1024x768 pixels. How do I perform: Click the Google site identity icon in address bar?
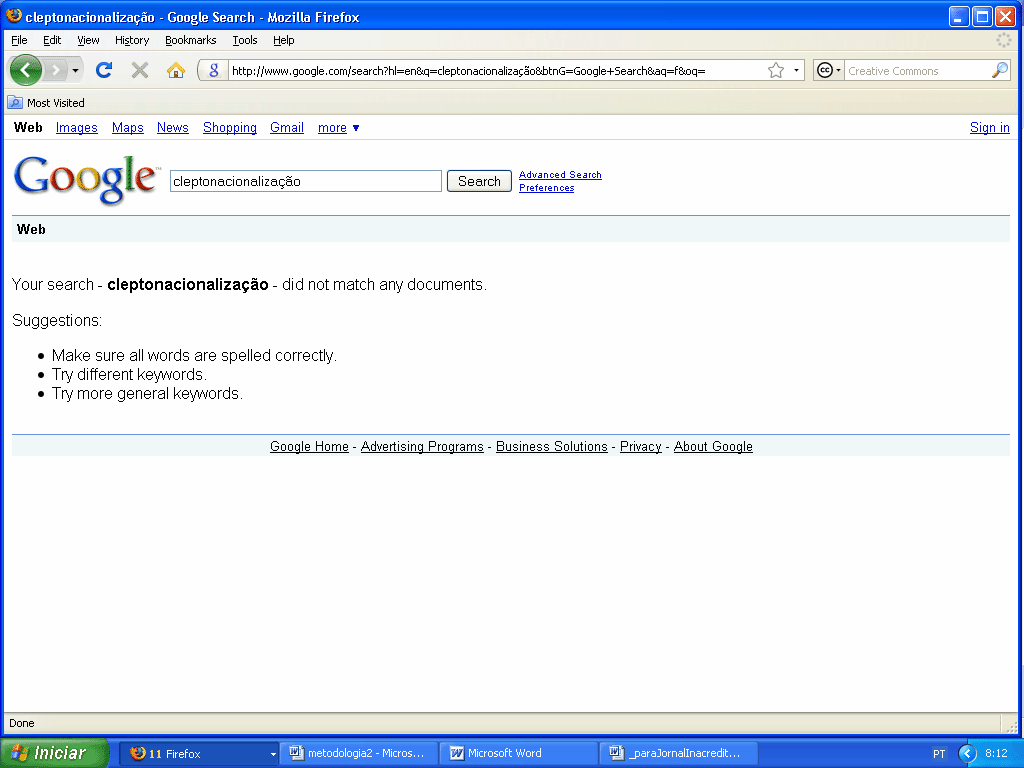[x=214, y=70]
